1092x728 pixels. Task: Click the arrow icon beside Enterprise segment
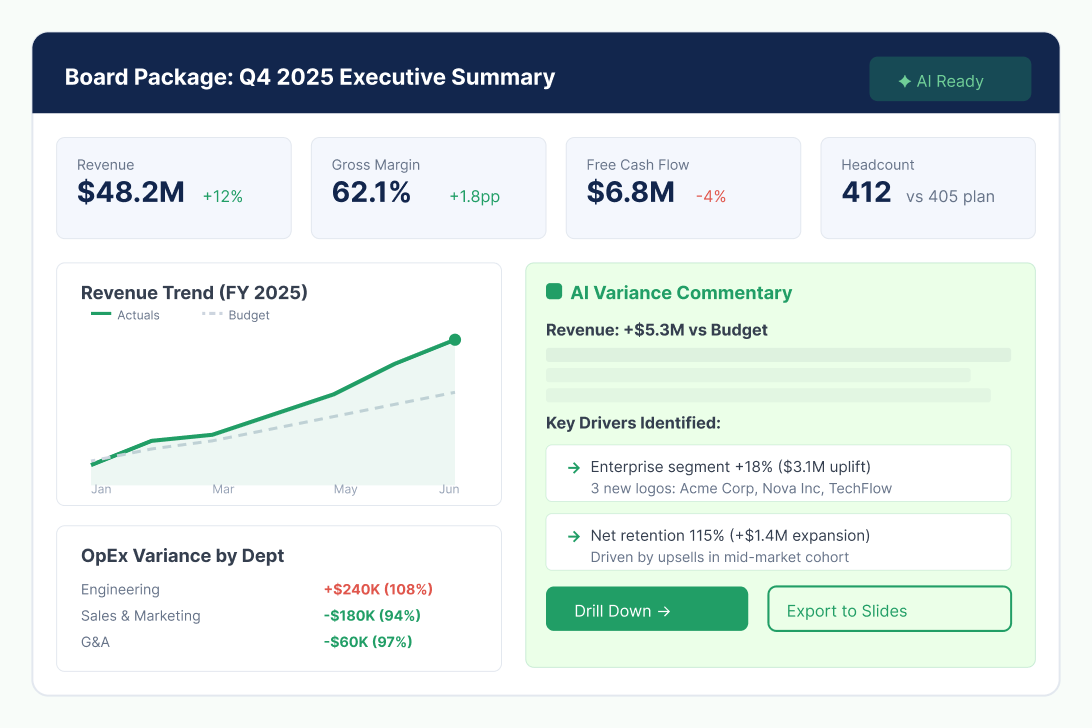tap(574, 467)
